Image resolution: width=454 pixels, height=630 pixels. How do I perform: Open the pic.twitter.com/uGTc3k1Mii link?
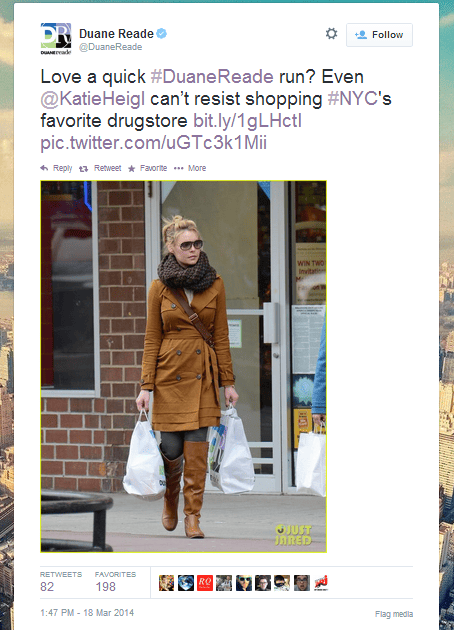pyautogui.click(x=153, y=143)
